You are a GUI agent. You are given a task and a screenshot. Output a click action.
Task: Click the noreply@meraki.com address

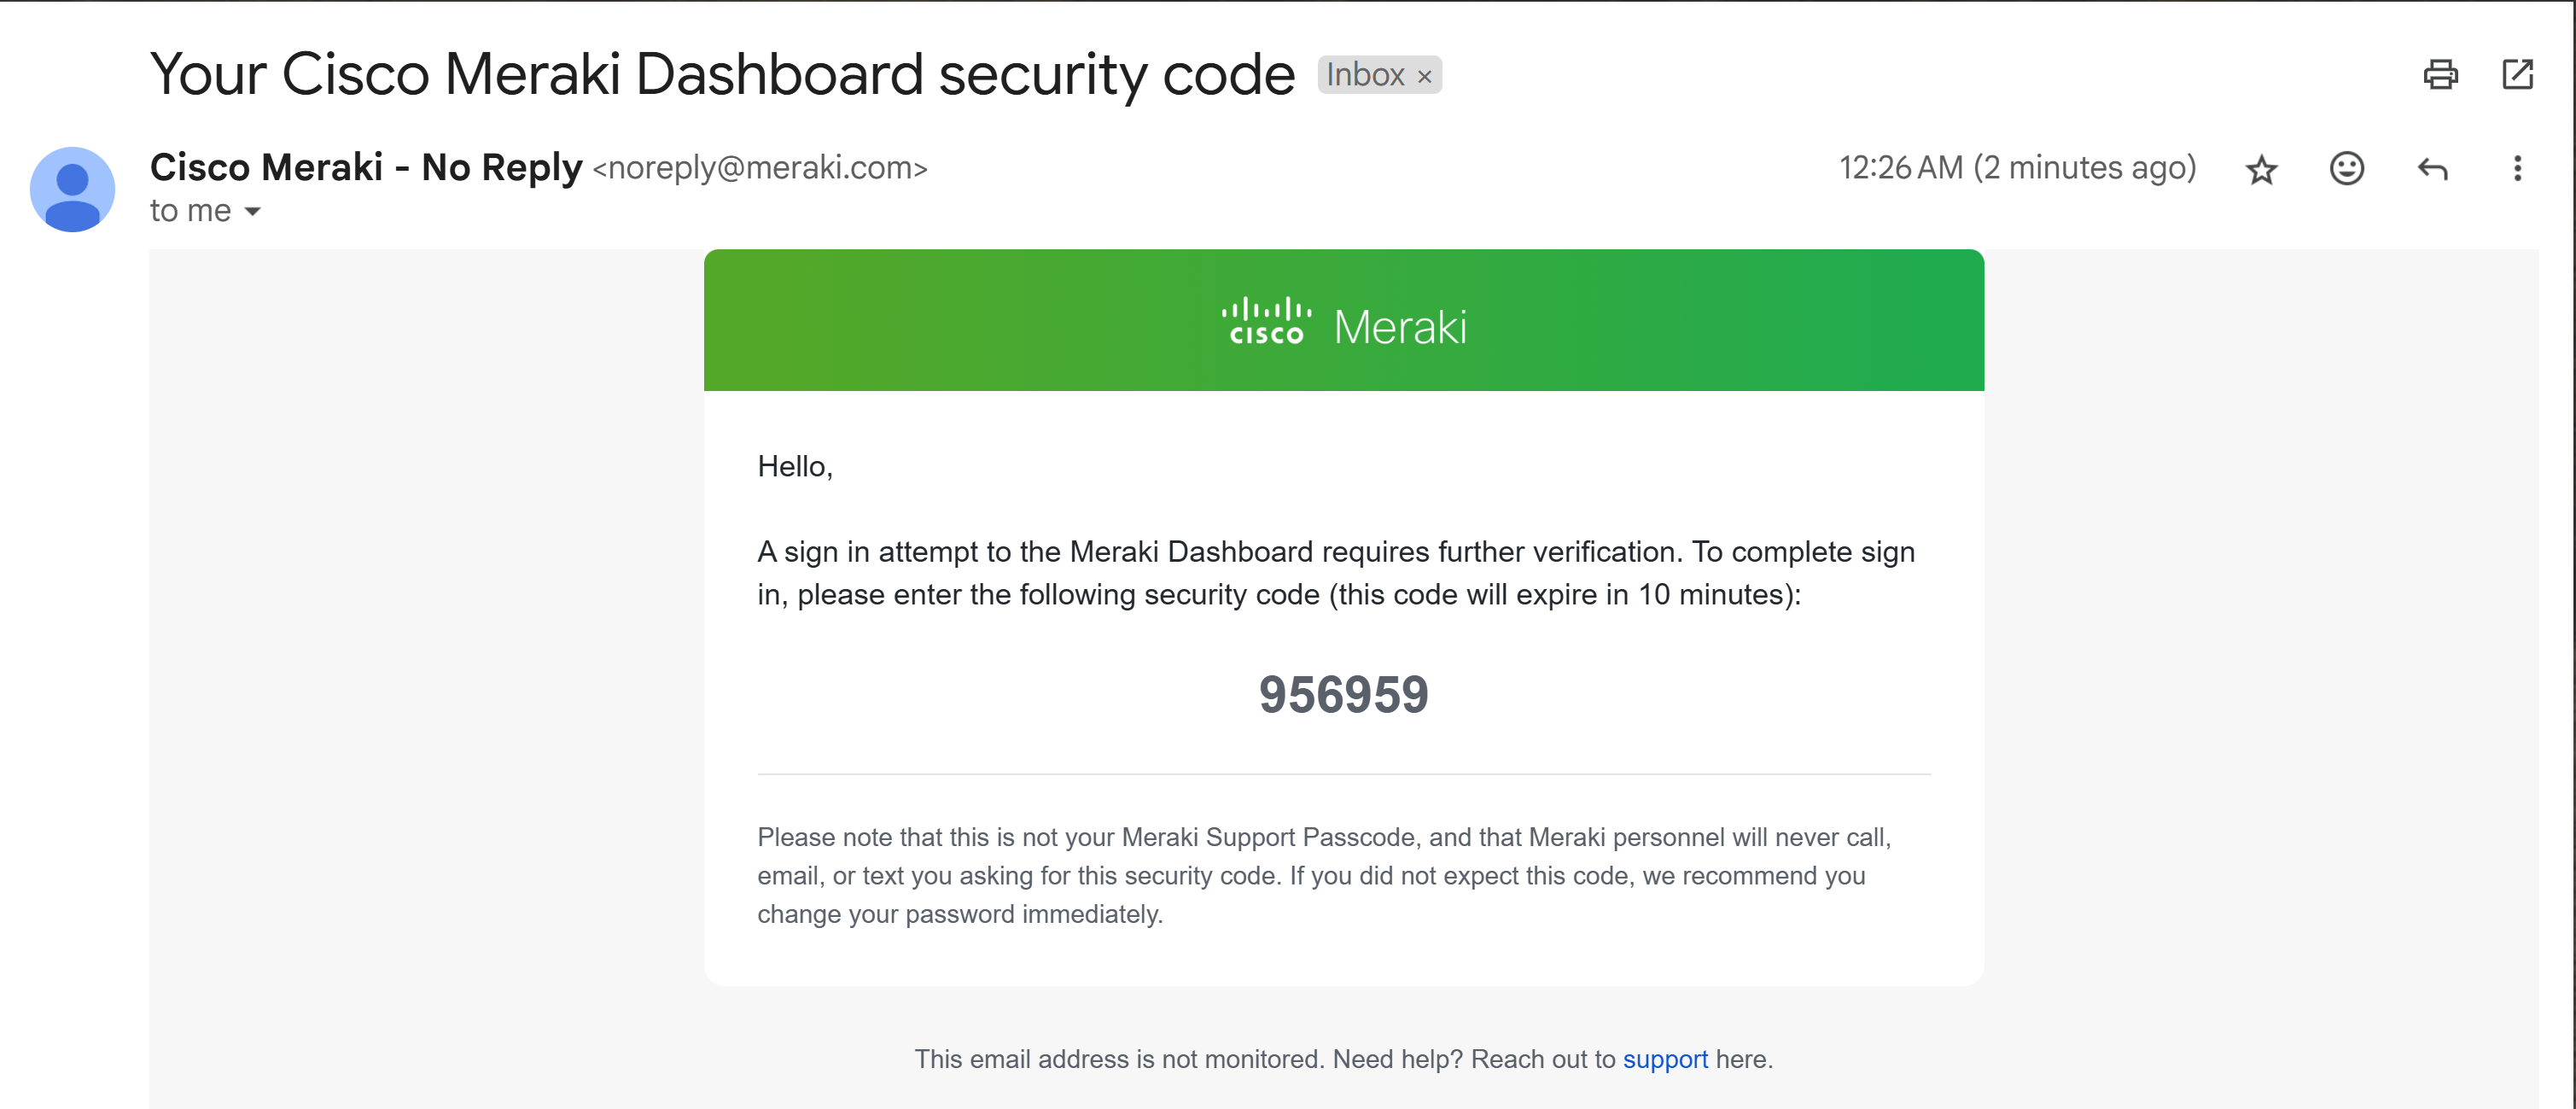pyautogui.click(x=760, y=168)
